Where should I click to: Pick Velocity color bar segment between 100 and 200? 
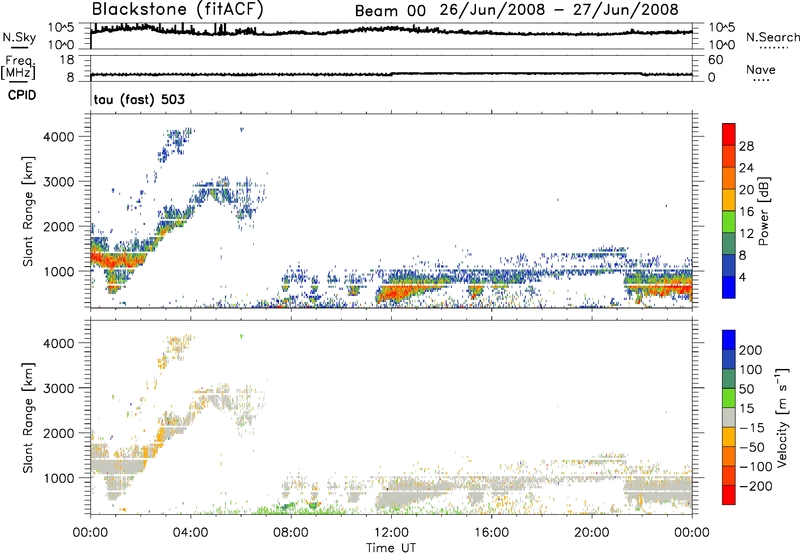[x=729, y=360]
